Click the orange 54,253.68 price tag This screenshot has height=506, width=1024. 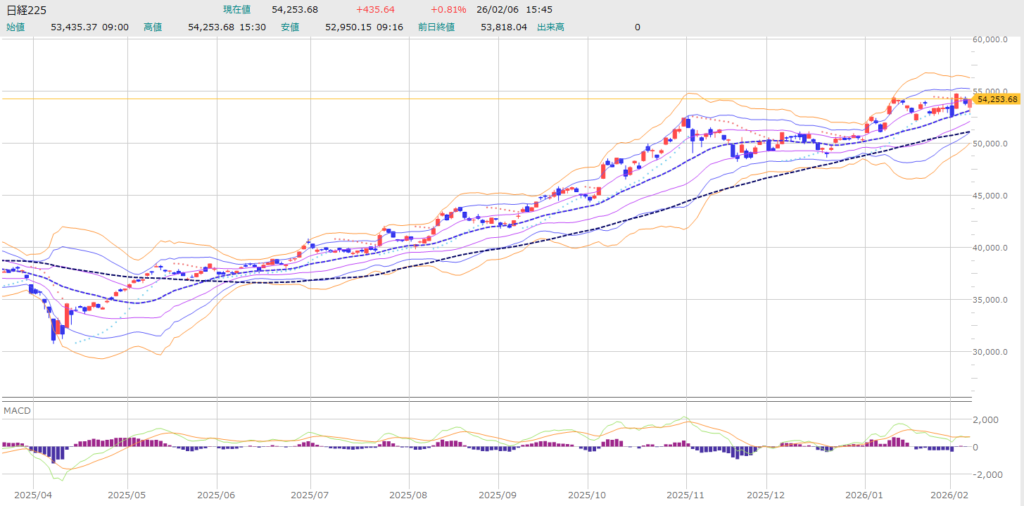(996, 99)
